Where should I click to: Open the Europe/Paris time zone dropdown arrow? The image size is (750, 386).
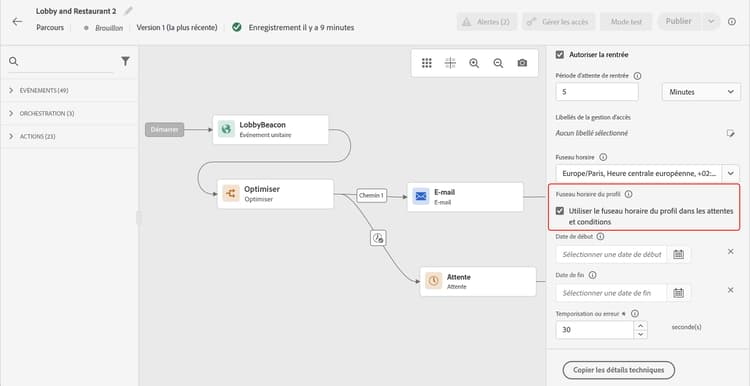coord(730,173)
